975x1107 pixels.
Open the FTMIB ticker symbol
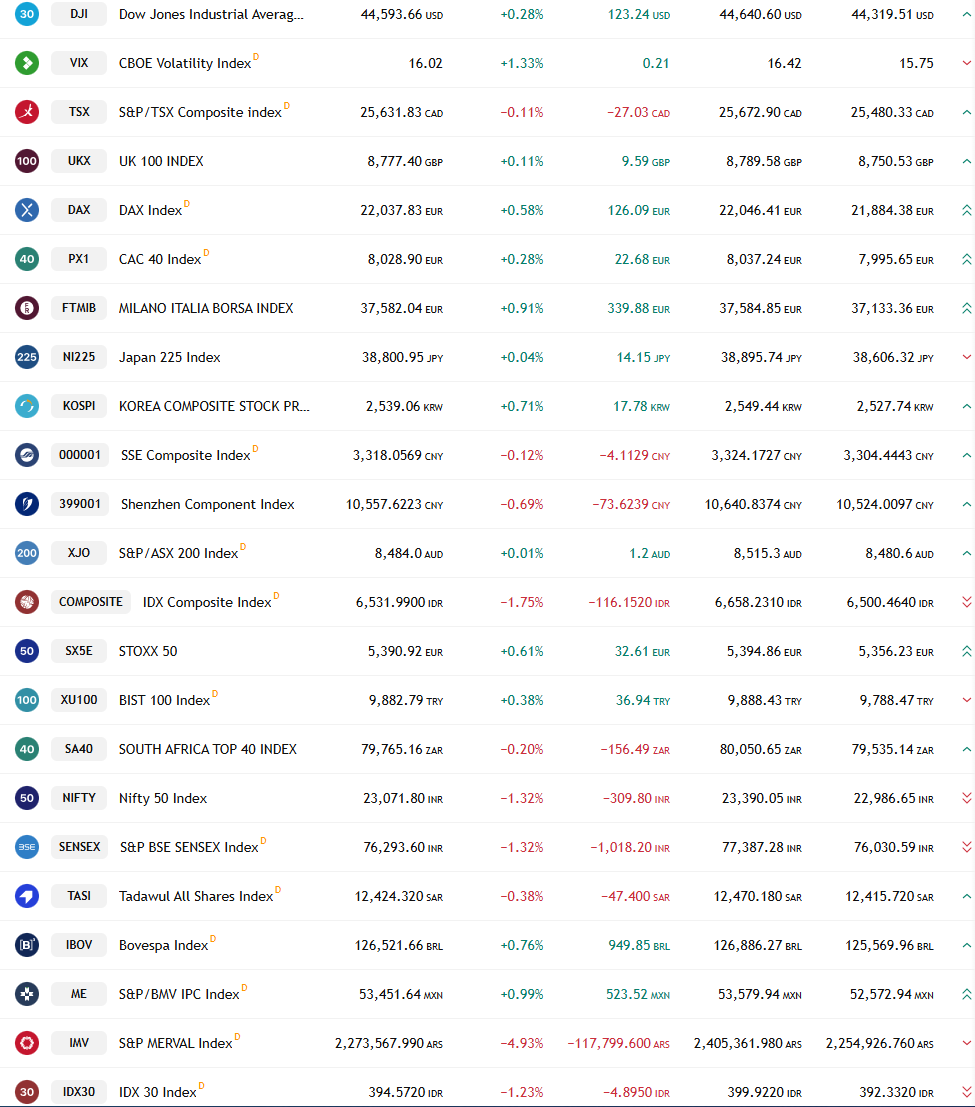tap(79, 308)
